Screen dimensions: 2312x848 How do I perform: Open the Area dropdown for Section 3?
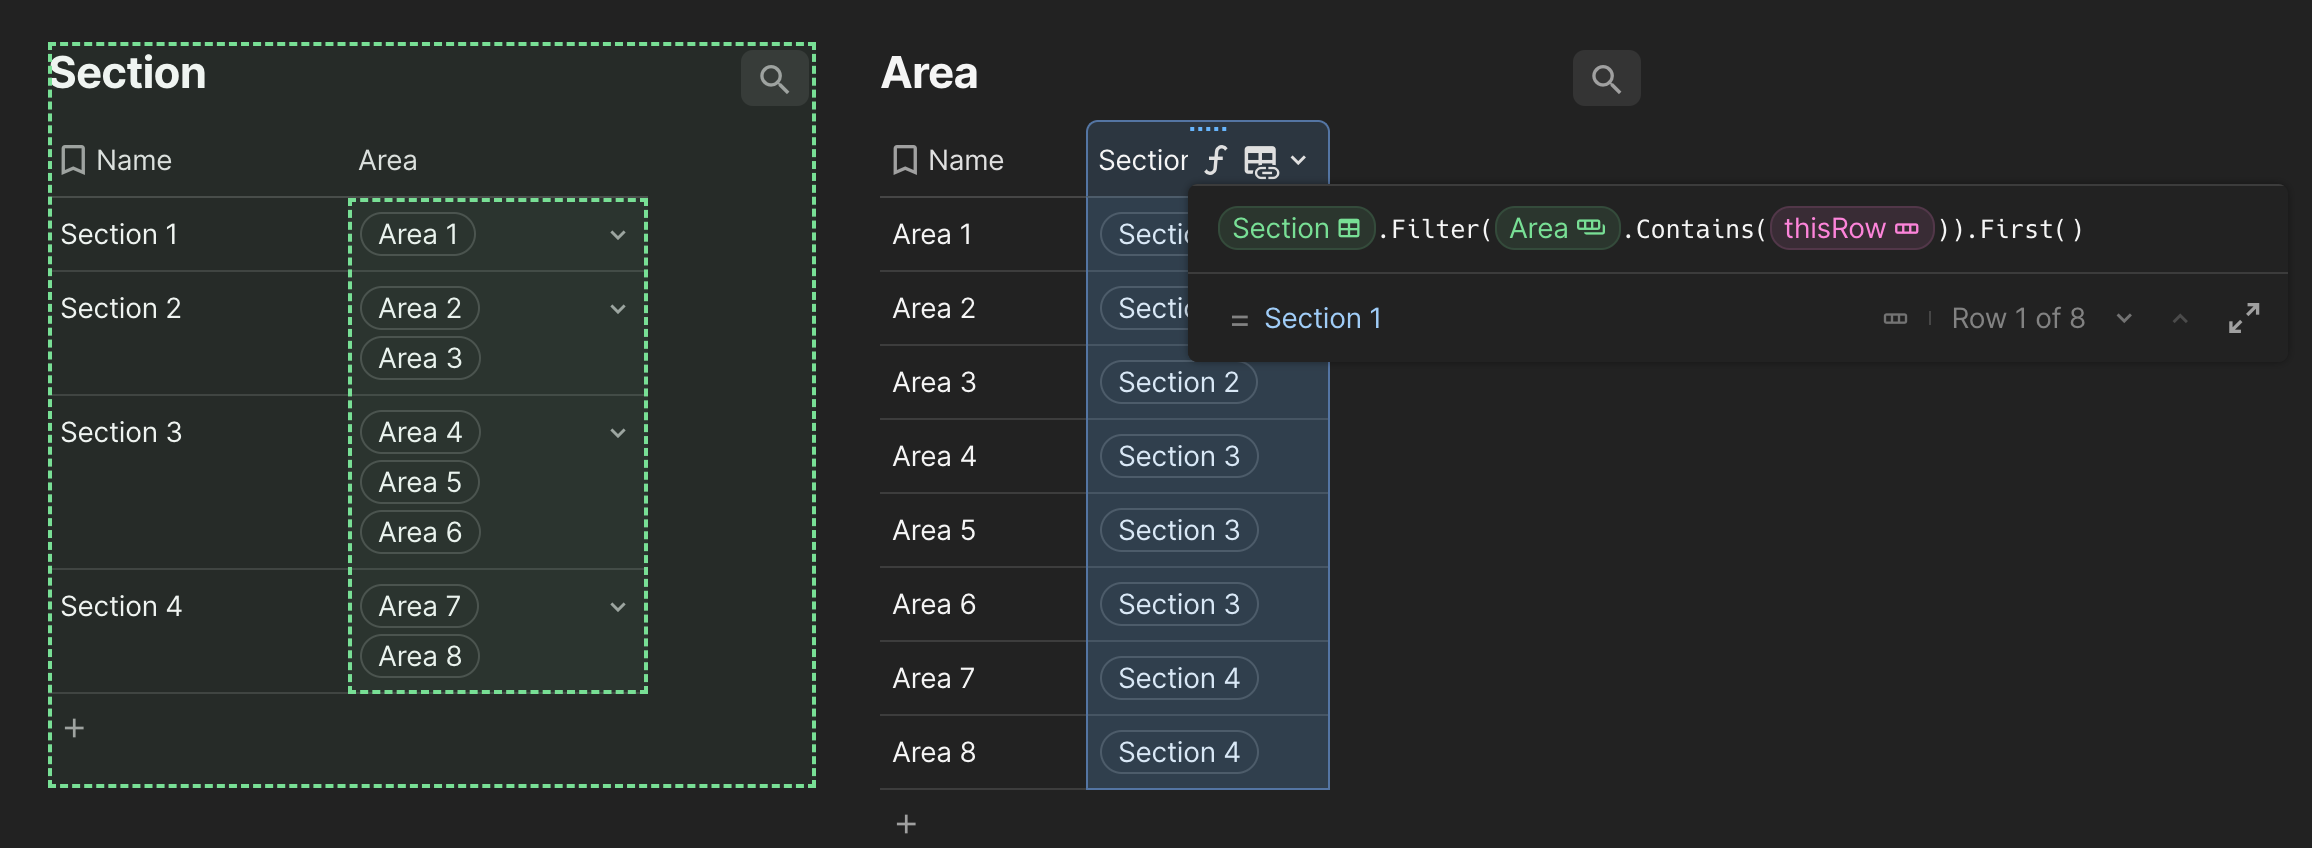click(x=618, y=433)
